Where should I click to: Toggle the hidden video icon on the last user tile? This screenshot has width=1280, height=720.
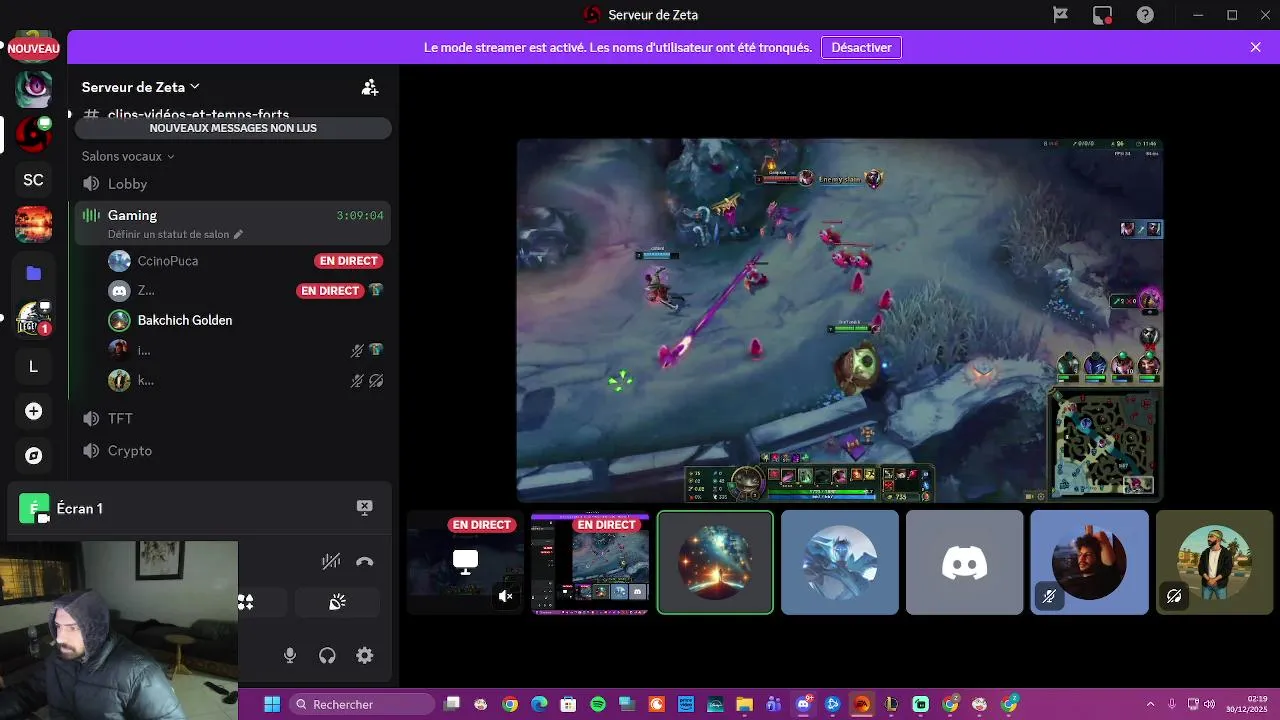(1174, 597)
